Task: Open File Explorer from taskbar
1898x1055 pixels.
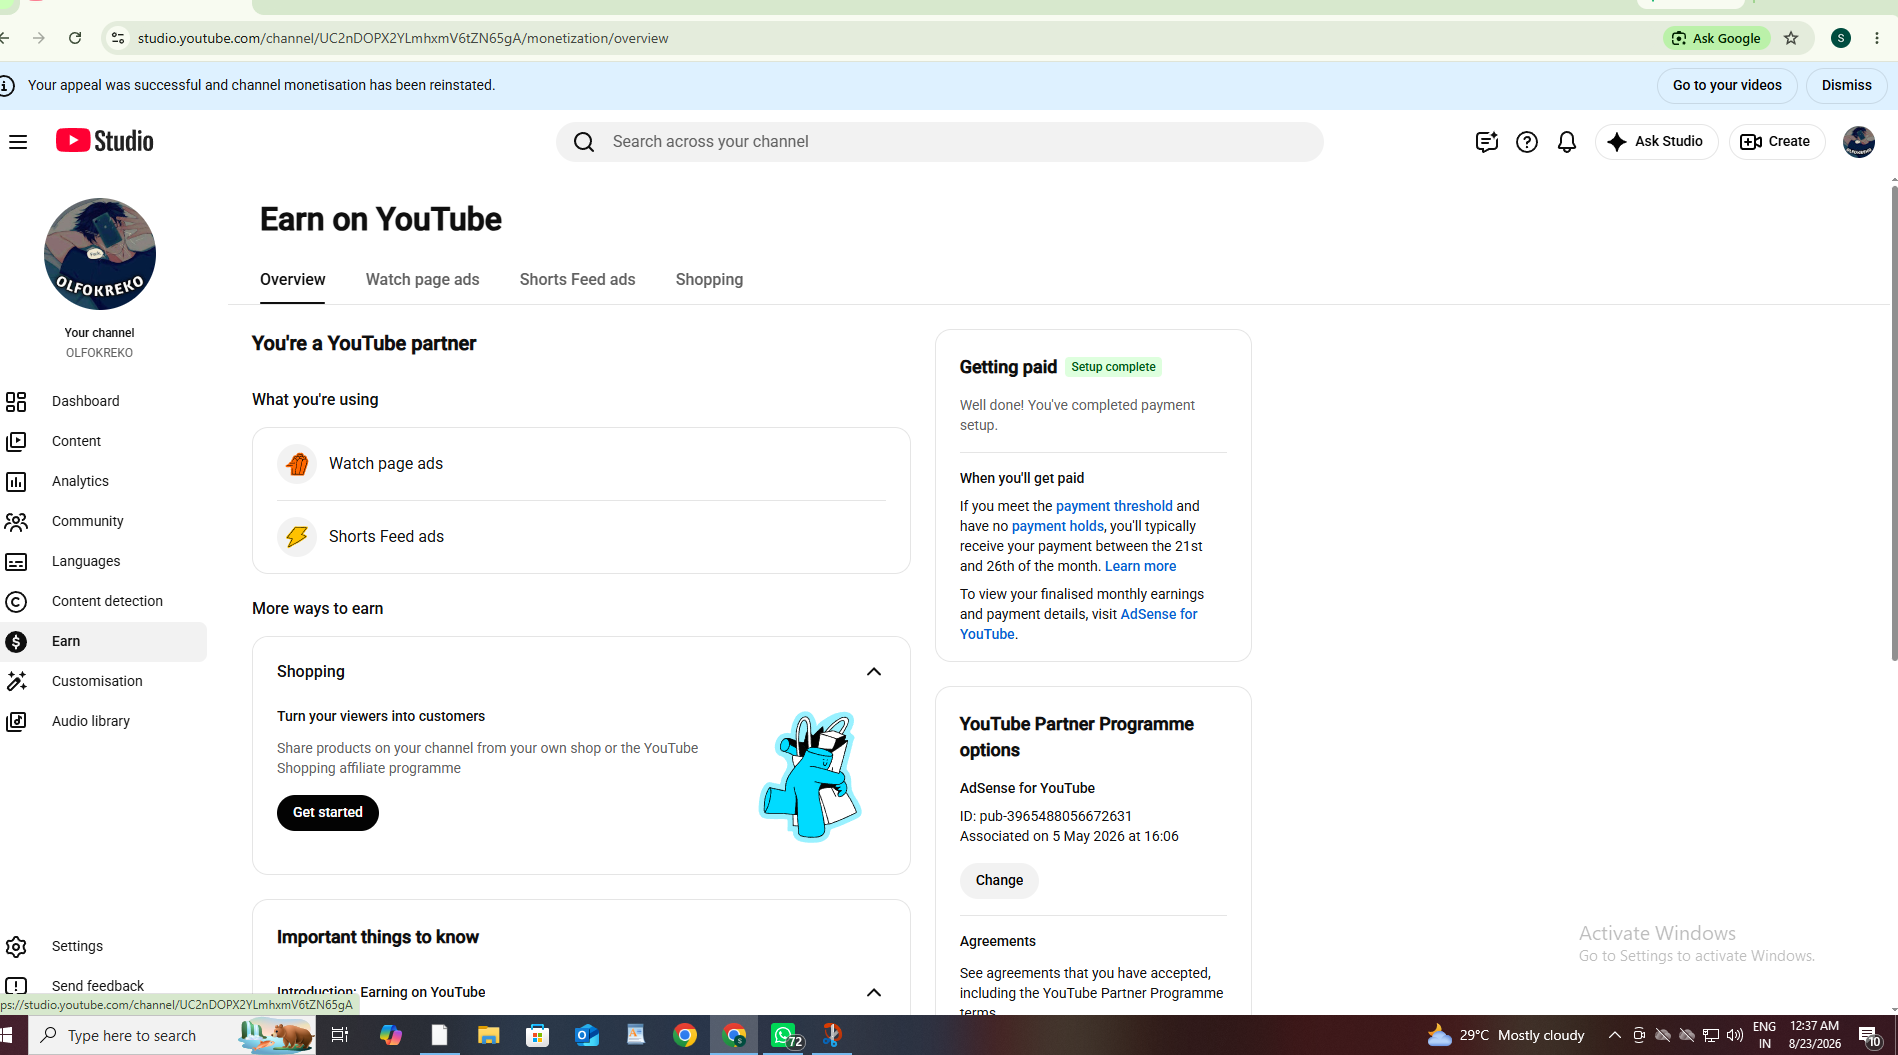Action: pos(488,1036)
